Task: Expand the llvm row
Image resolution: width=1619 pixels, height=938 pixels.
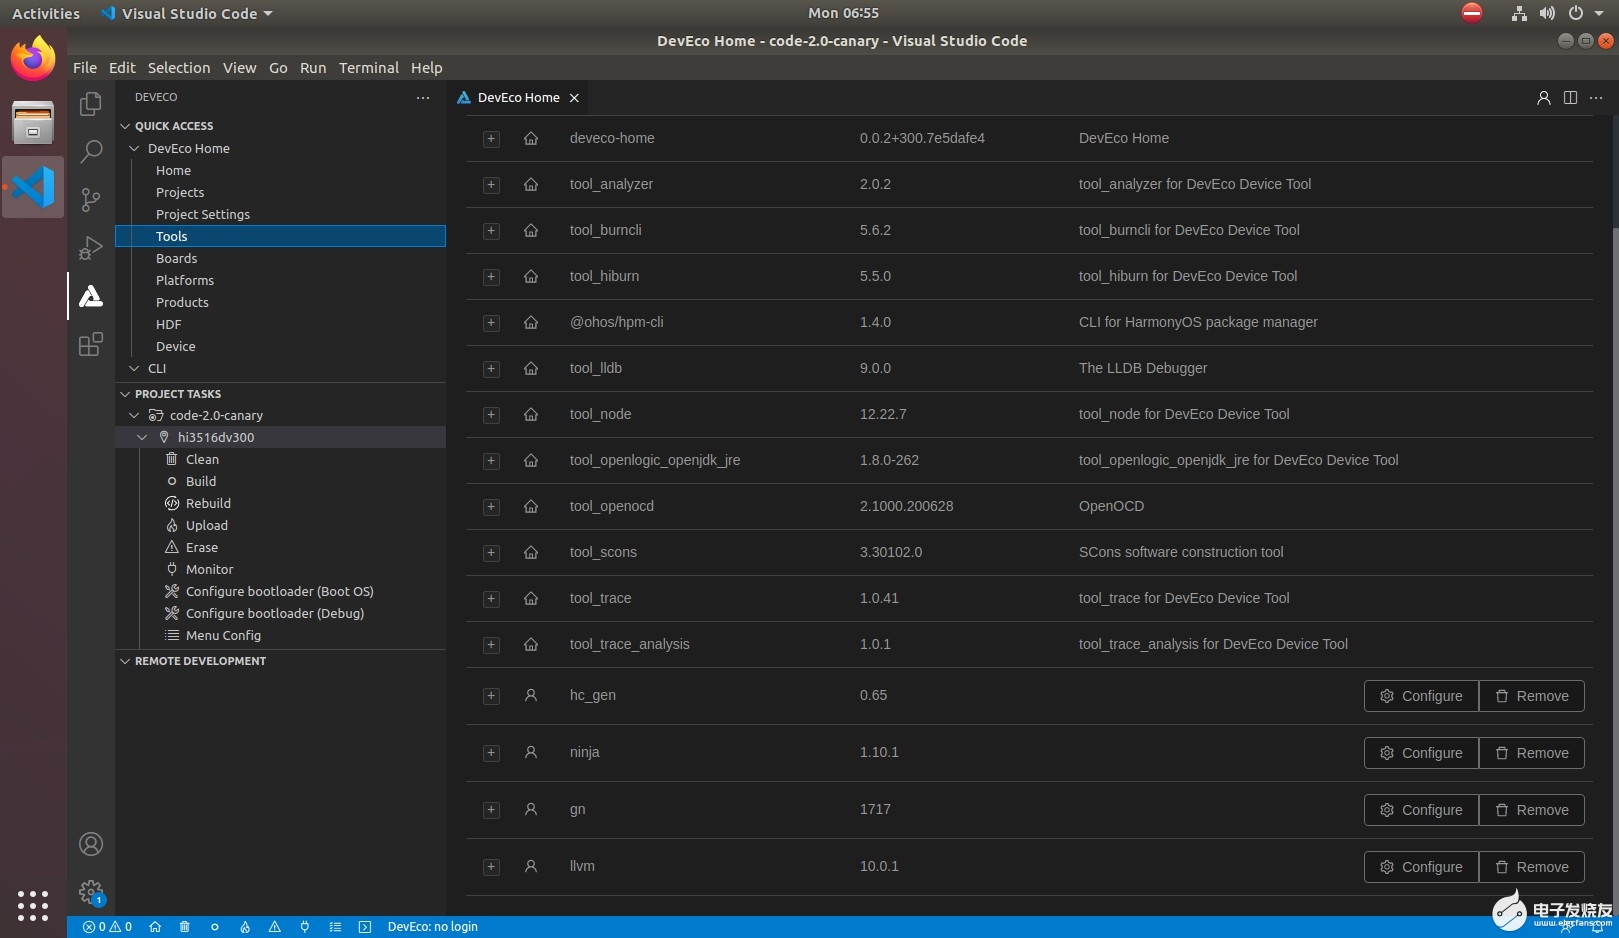Action: (491, 867)
